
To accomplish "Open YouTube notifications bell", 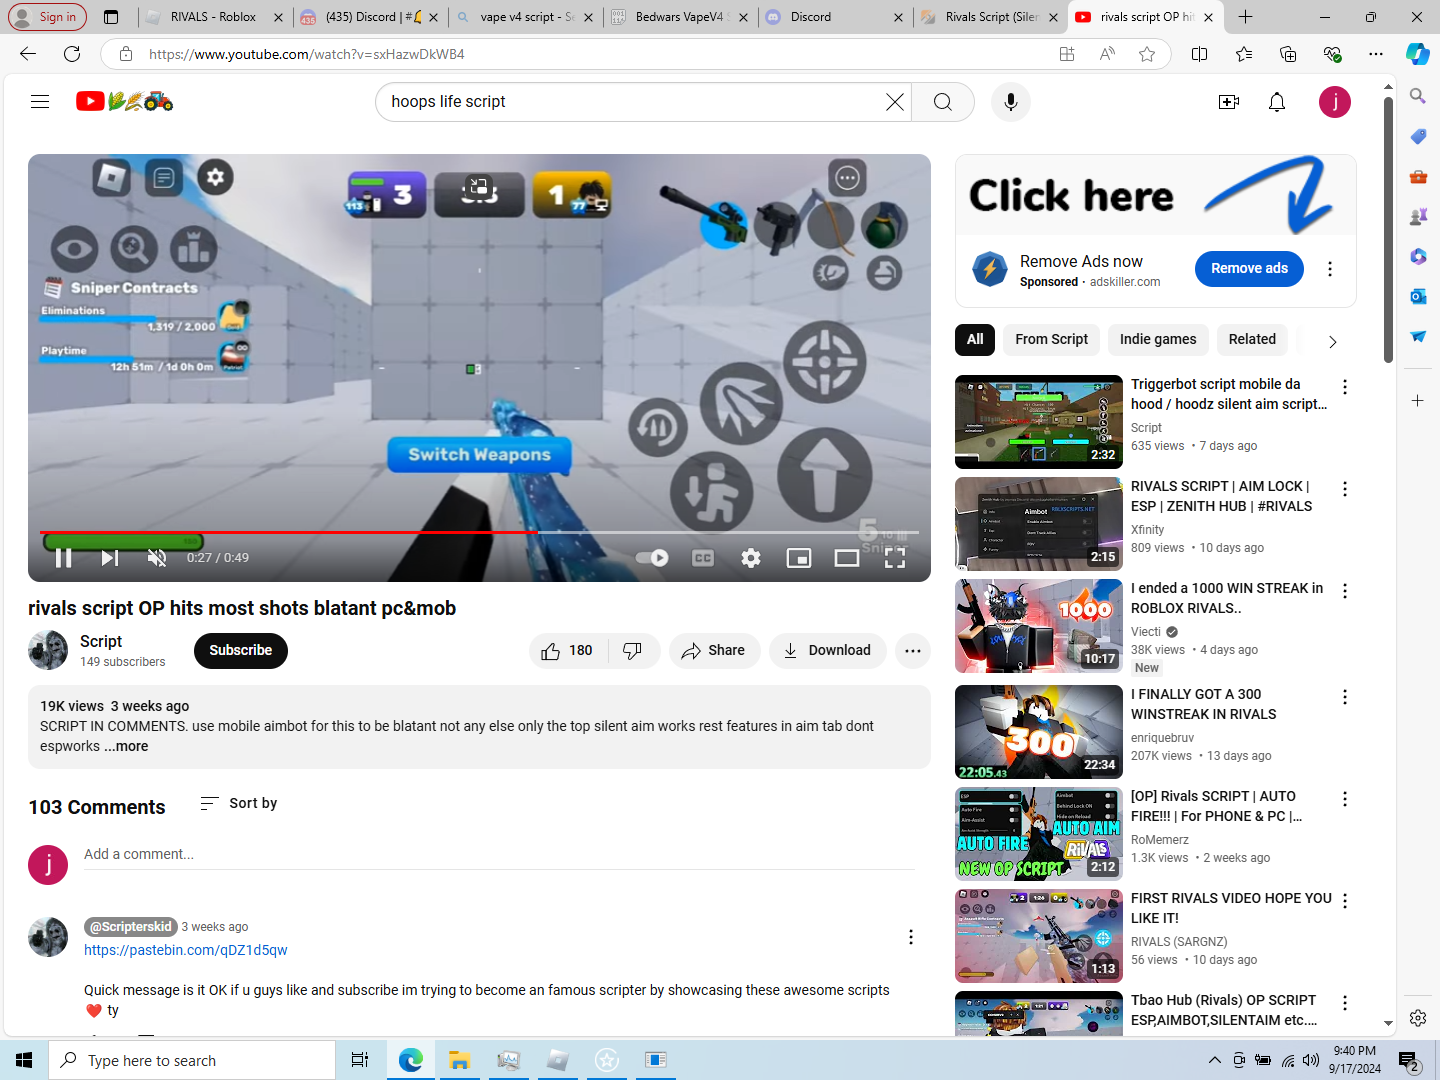I will [1277, 102].
